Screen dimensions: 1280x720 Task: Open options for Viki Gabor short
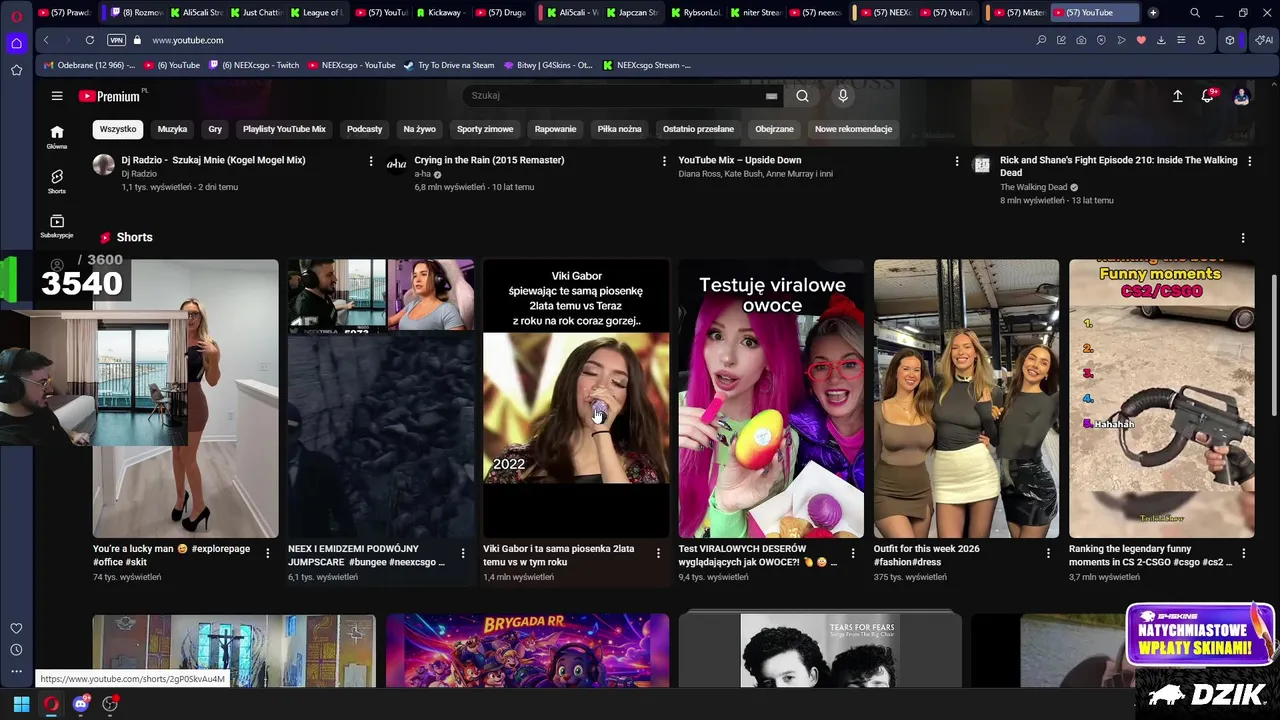658,553
